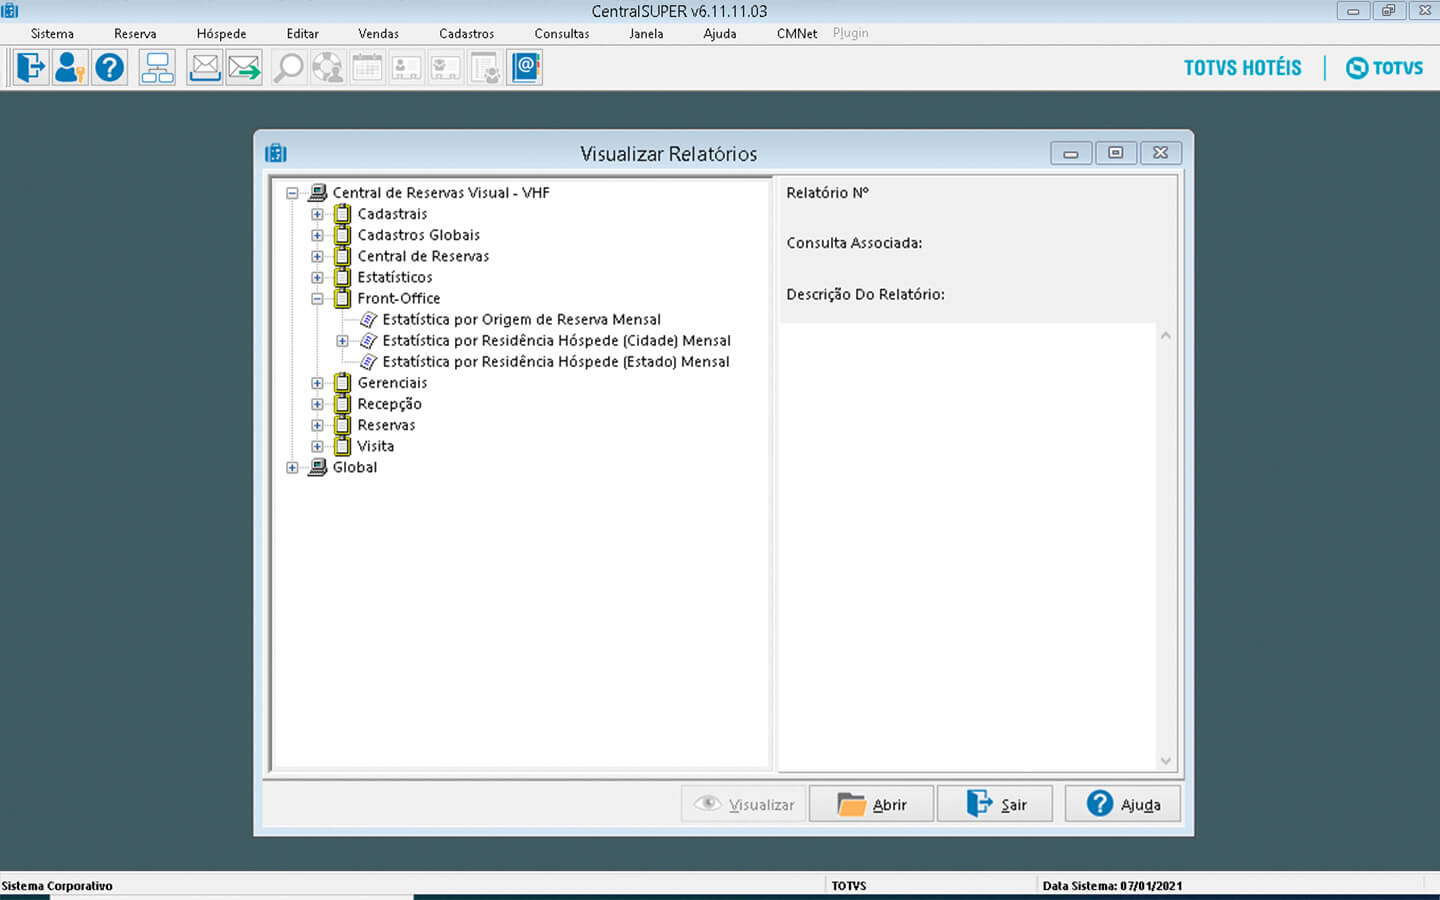1440x900 pixels.
Task: Open the mail inbox toolbar icon
Action: point(205,68)
